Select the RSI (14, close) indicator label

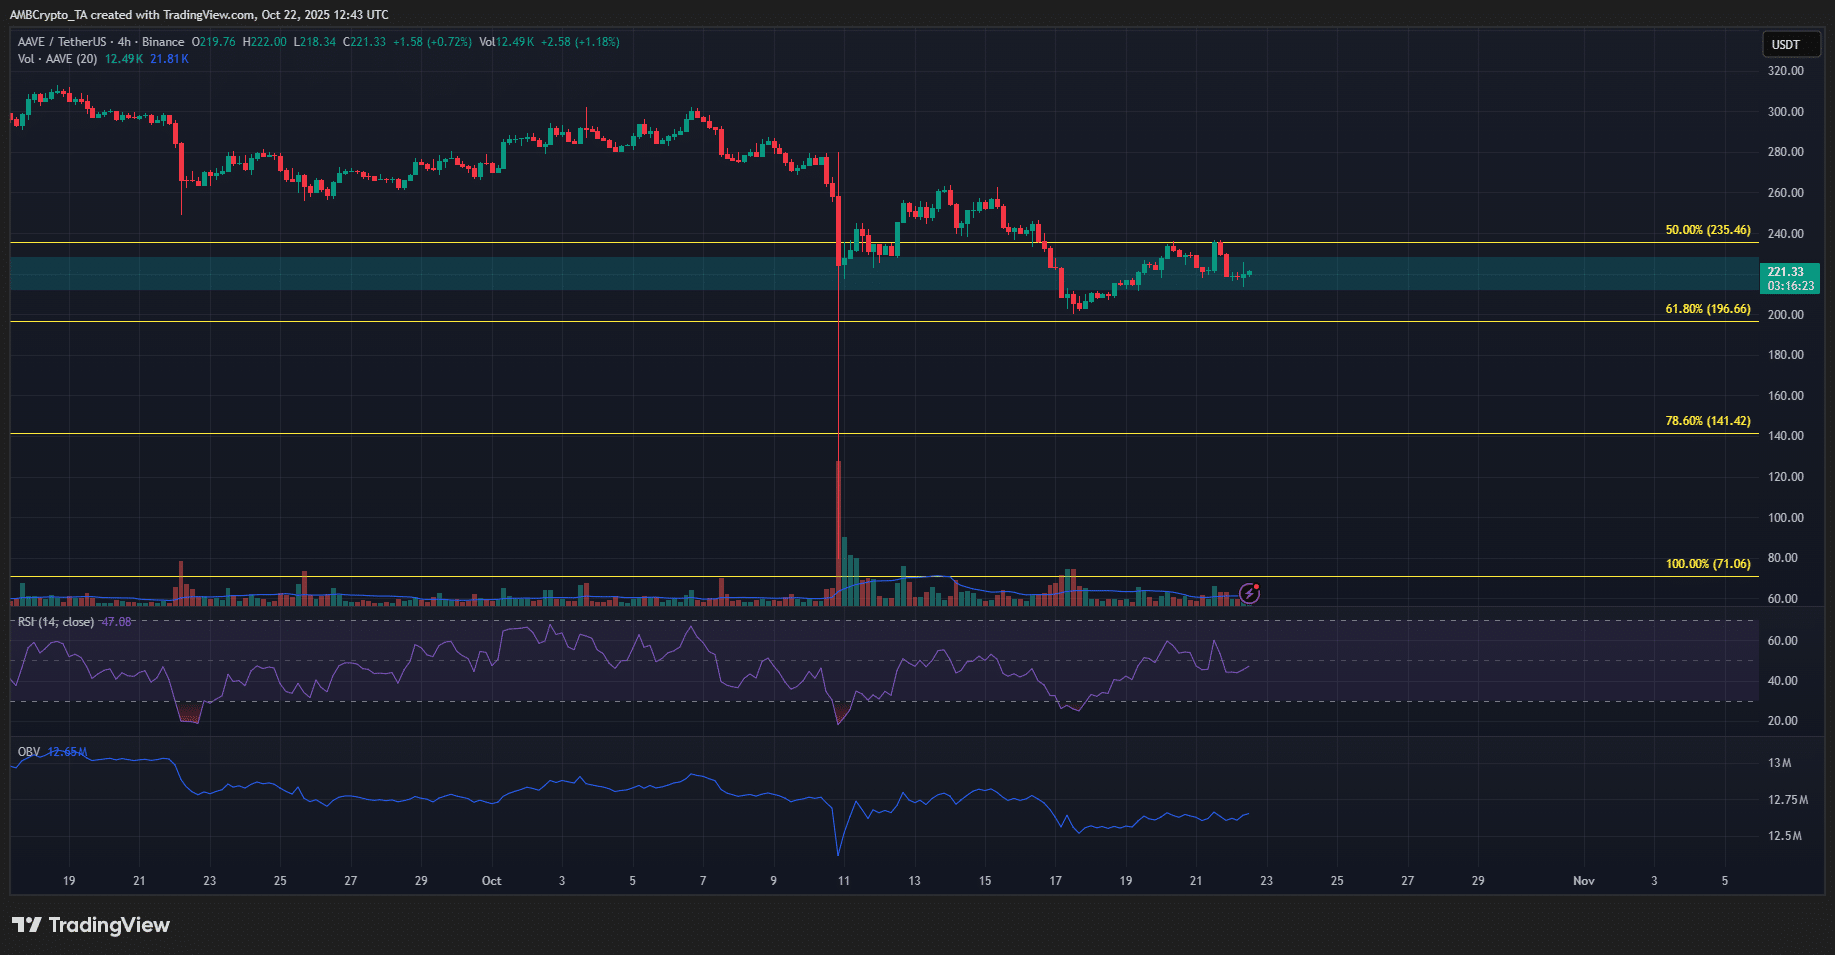[x=56, y=622]
